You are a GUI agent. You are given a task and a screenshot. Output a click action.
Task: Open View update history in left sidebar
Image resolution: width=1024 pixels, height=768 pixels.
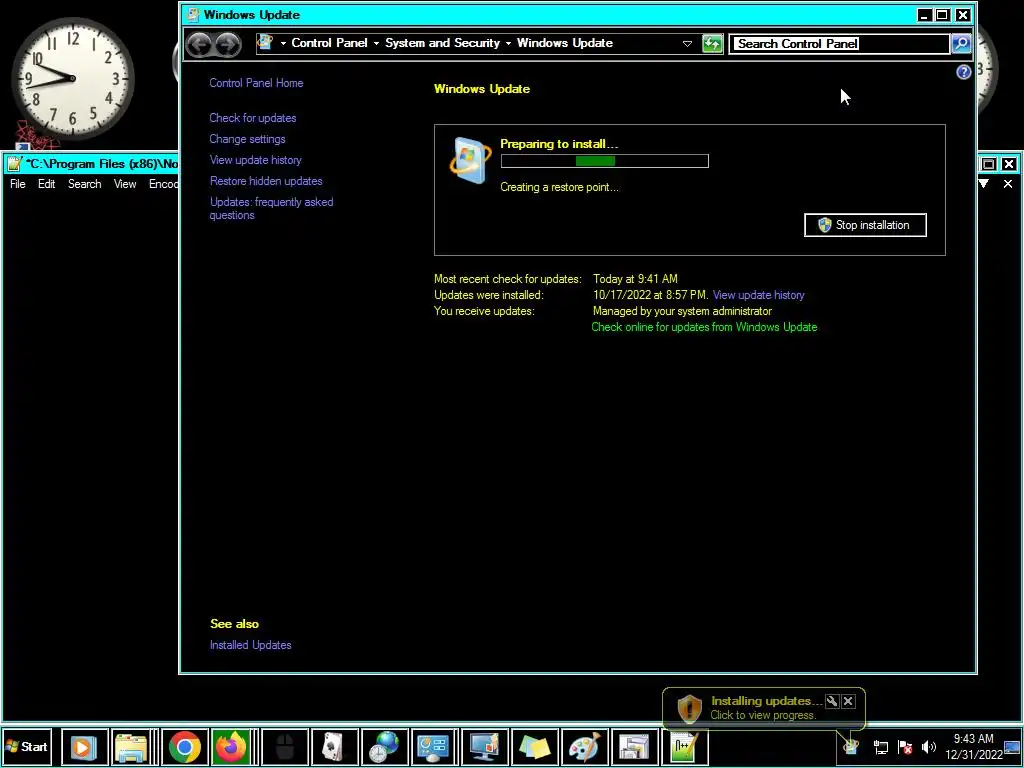(255, 160)
